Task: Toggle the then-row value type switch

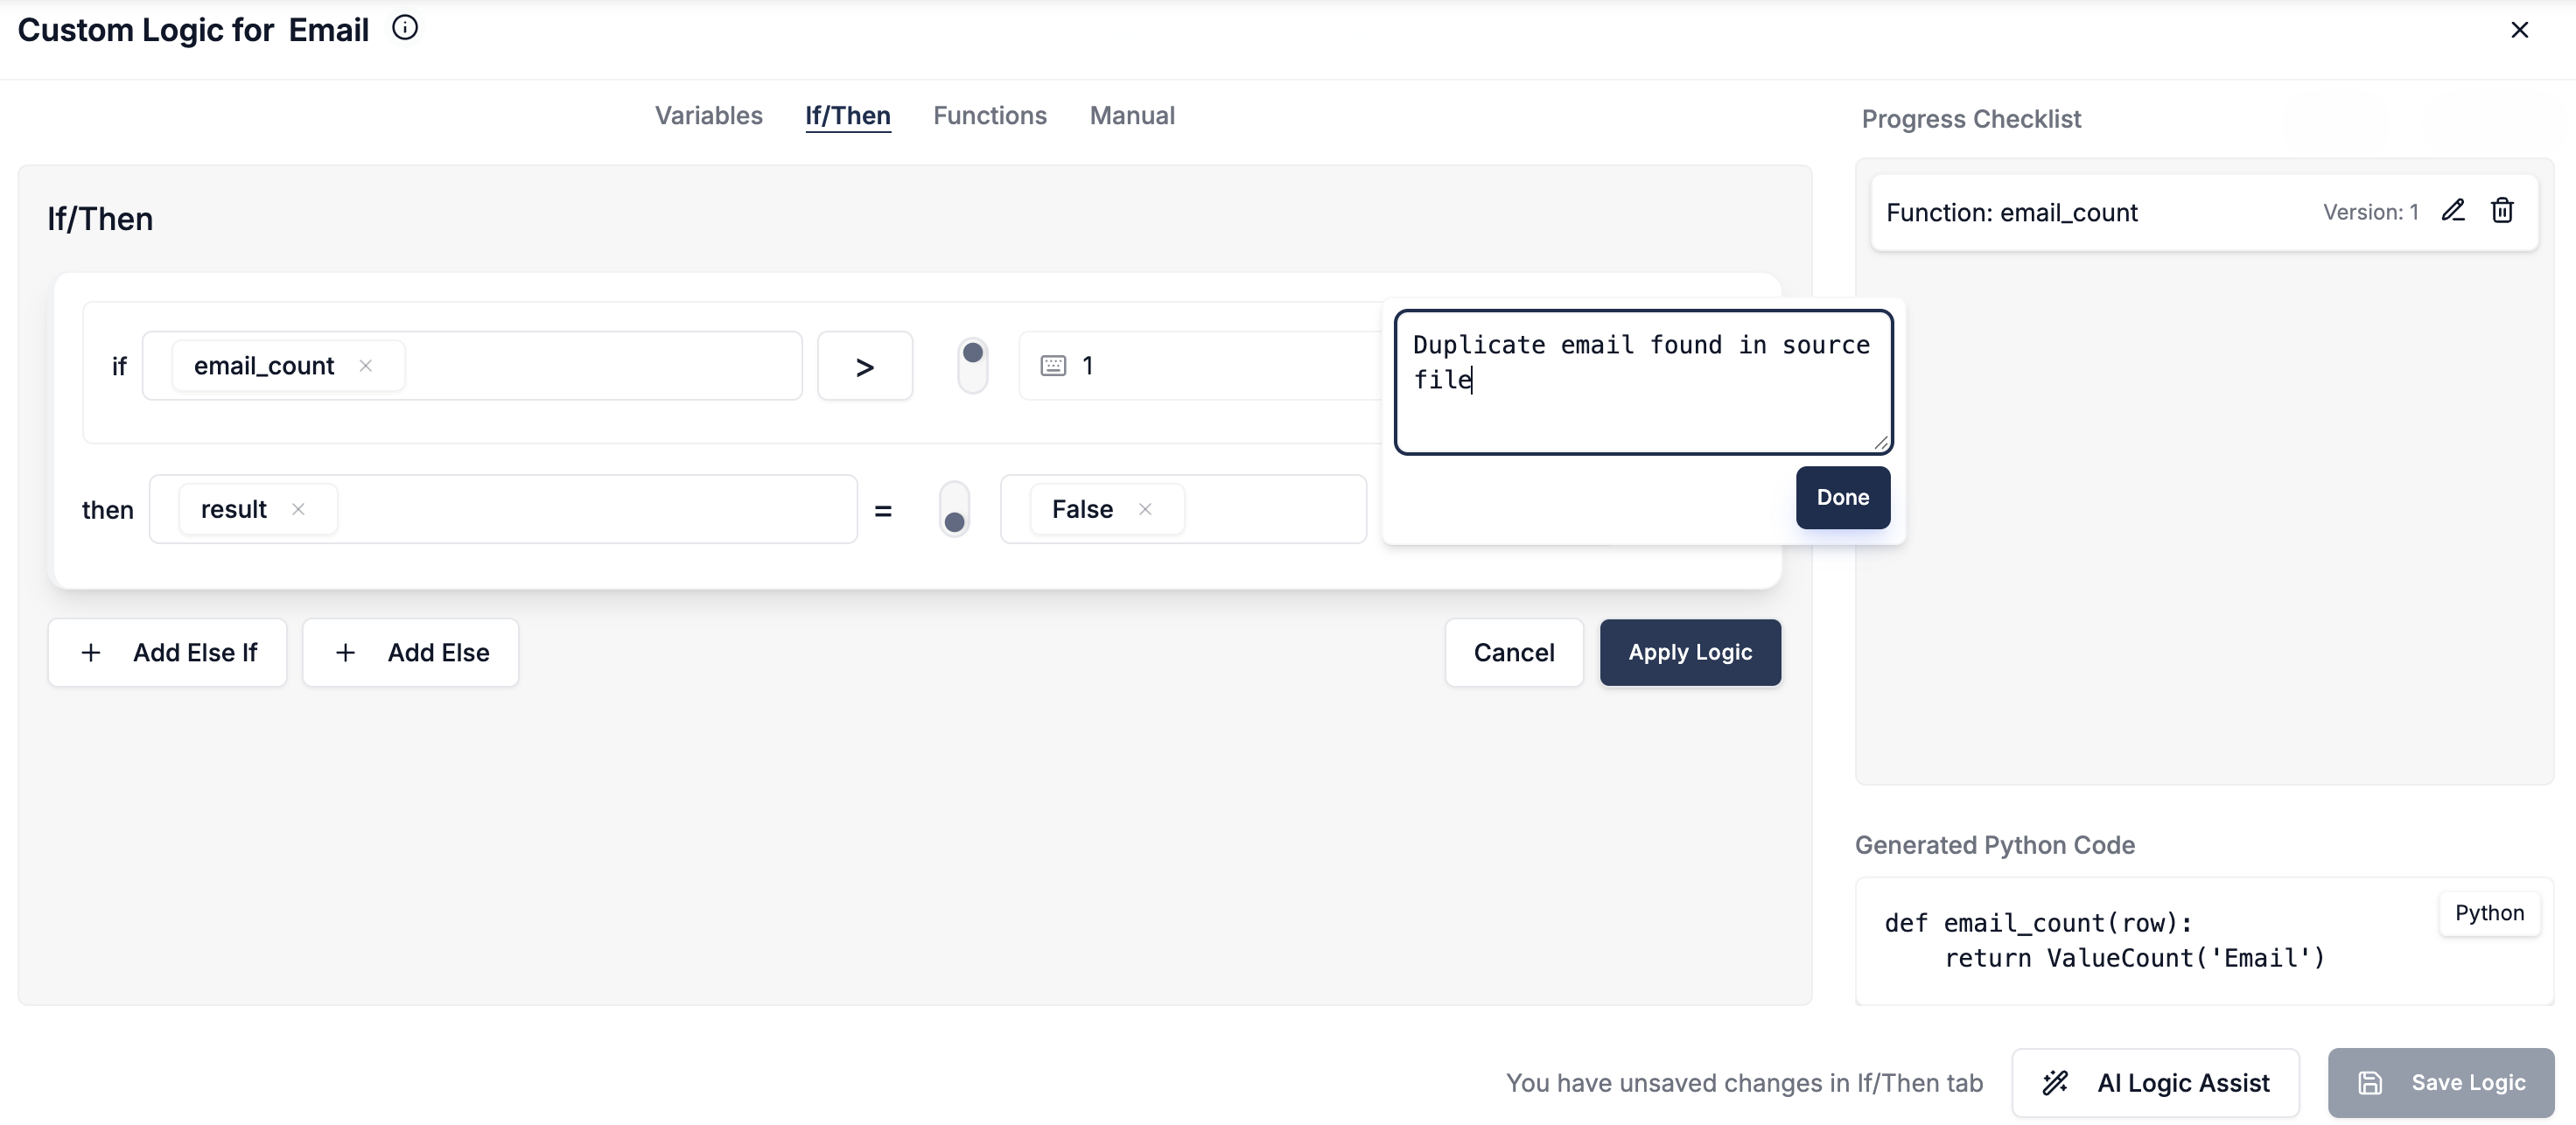Action: [x=954, y=509]
